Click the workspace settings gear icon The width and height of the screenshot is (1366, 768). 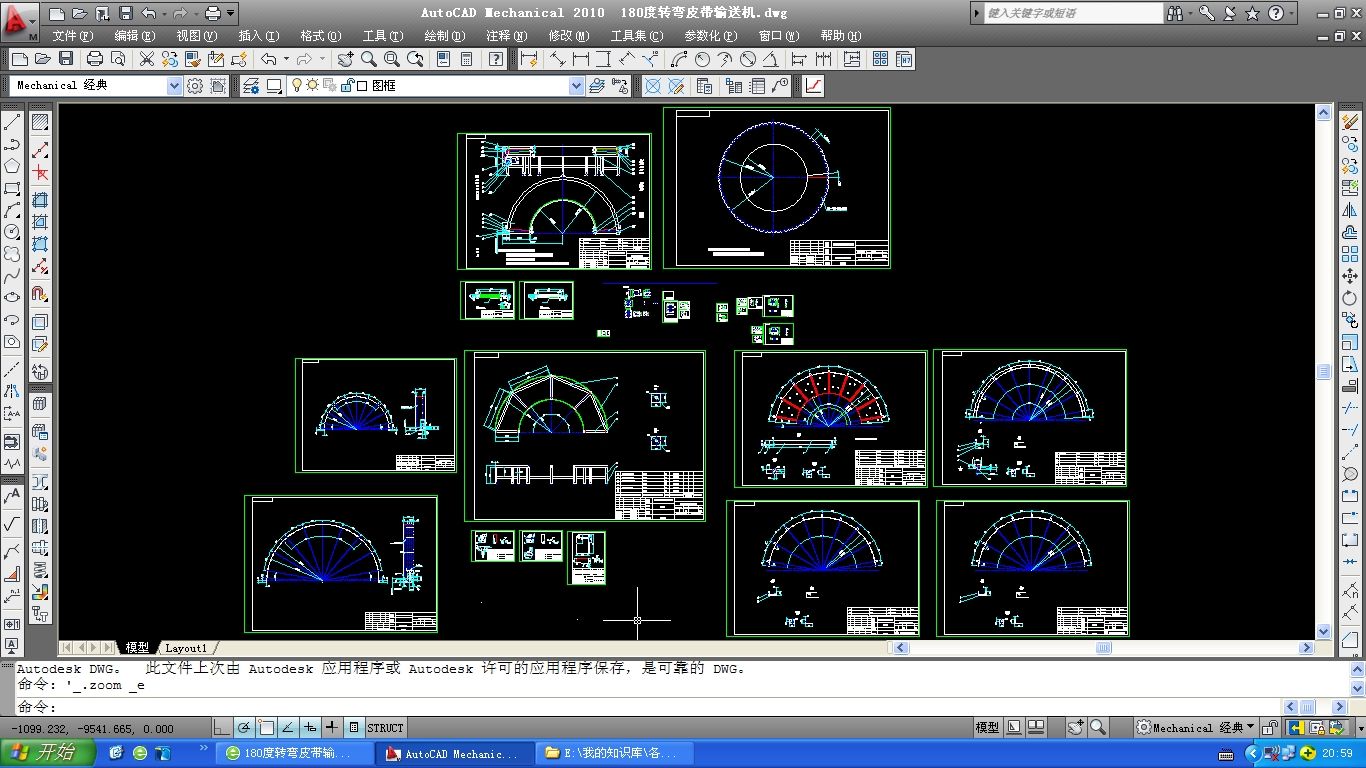pos(195,86)
